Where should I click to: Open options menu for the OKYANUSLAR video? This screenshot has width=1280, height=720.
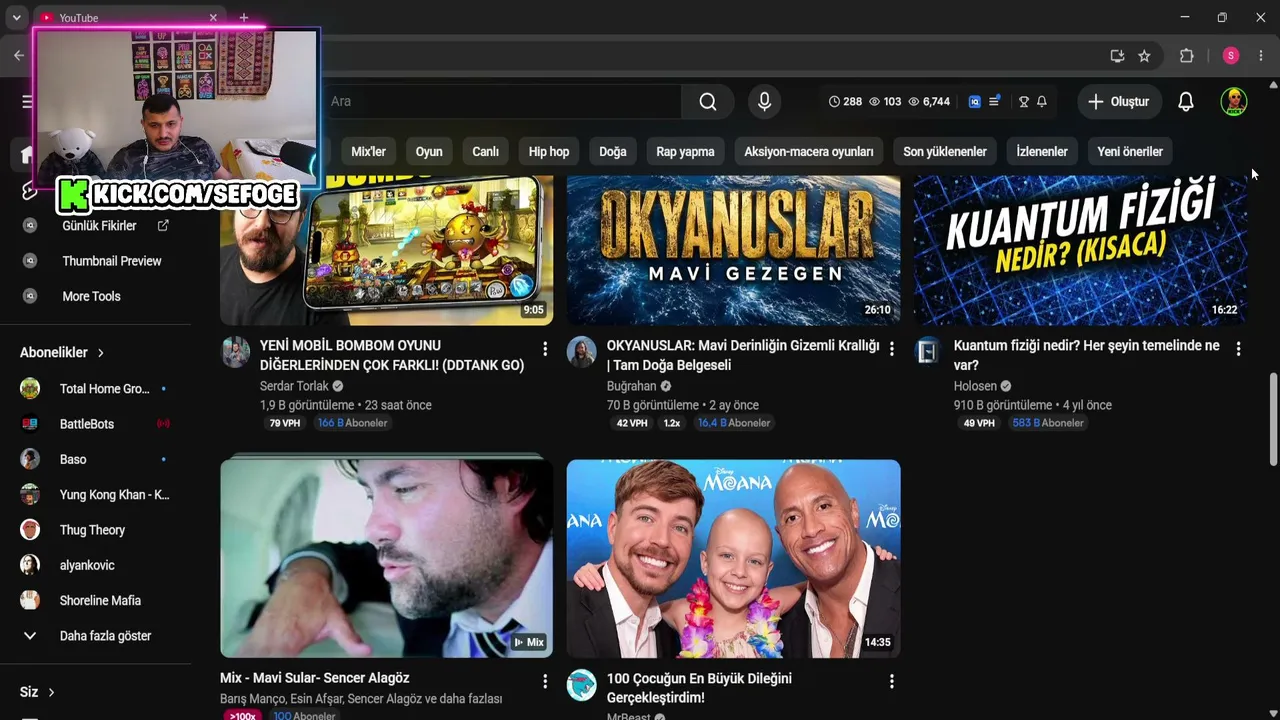pyautogui.click(x=892, y=349)
